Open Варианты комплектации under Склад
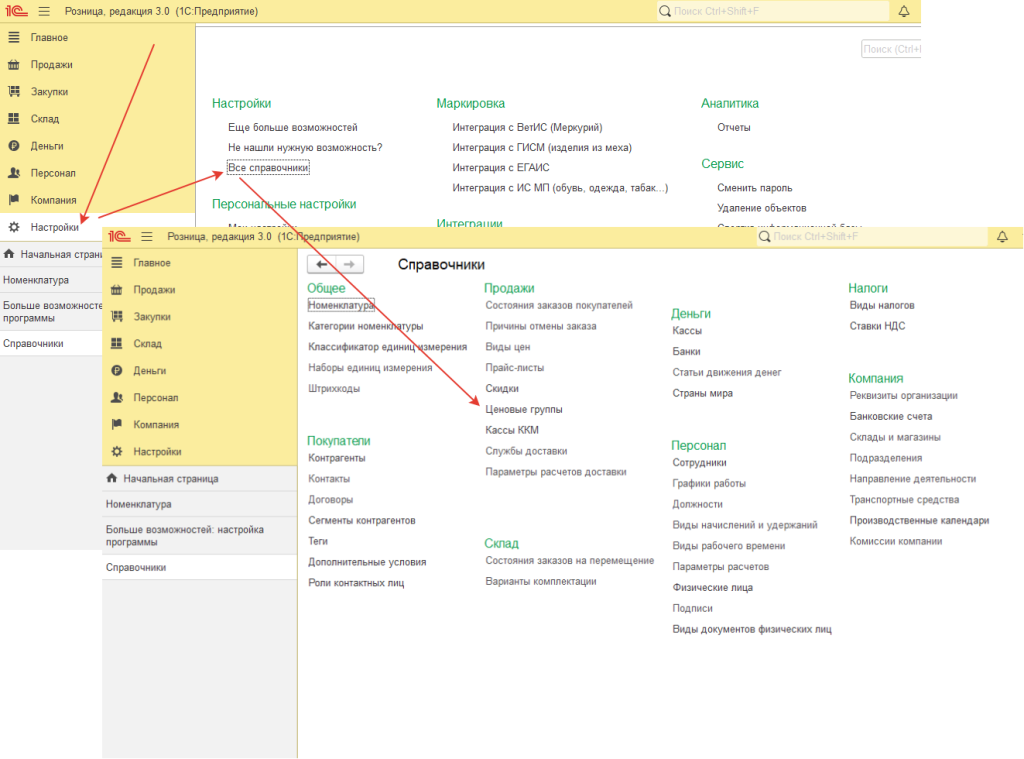 [x=541, y=581]
